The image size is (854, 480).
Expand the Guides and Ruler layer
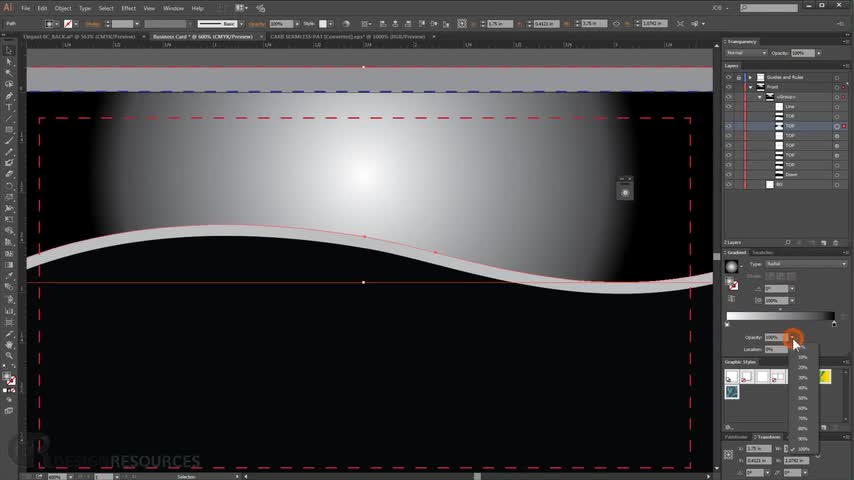751,77
